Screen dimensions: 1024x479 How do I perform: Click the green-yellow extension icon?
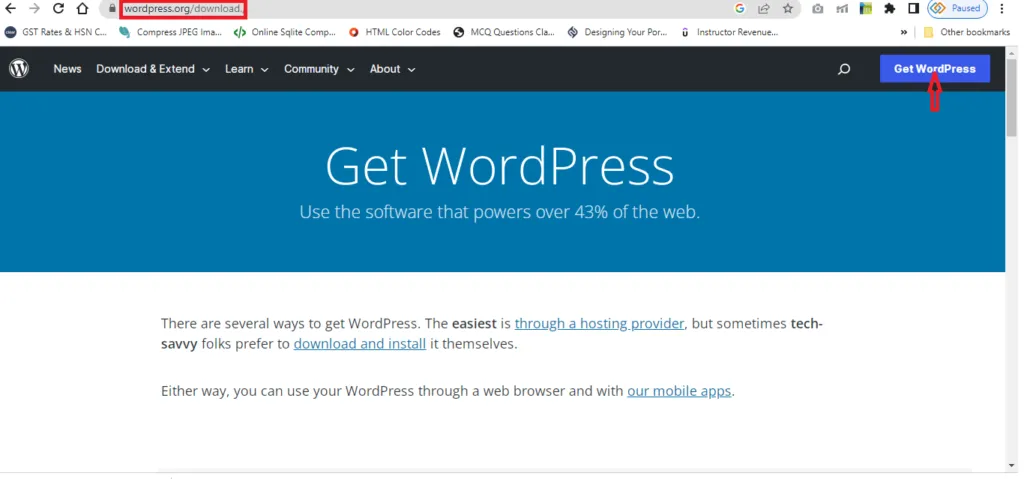pyautogui.click(x=866, y=8)
